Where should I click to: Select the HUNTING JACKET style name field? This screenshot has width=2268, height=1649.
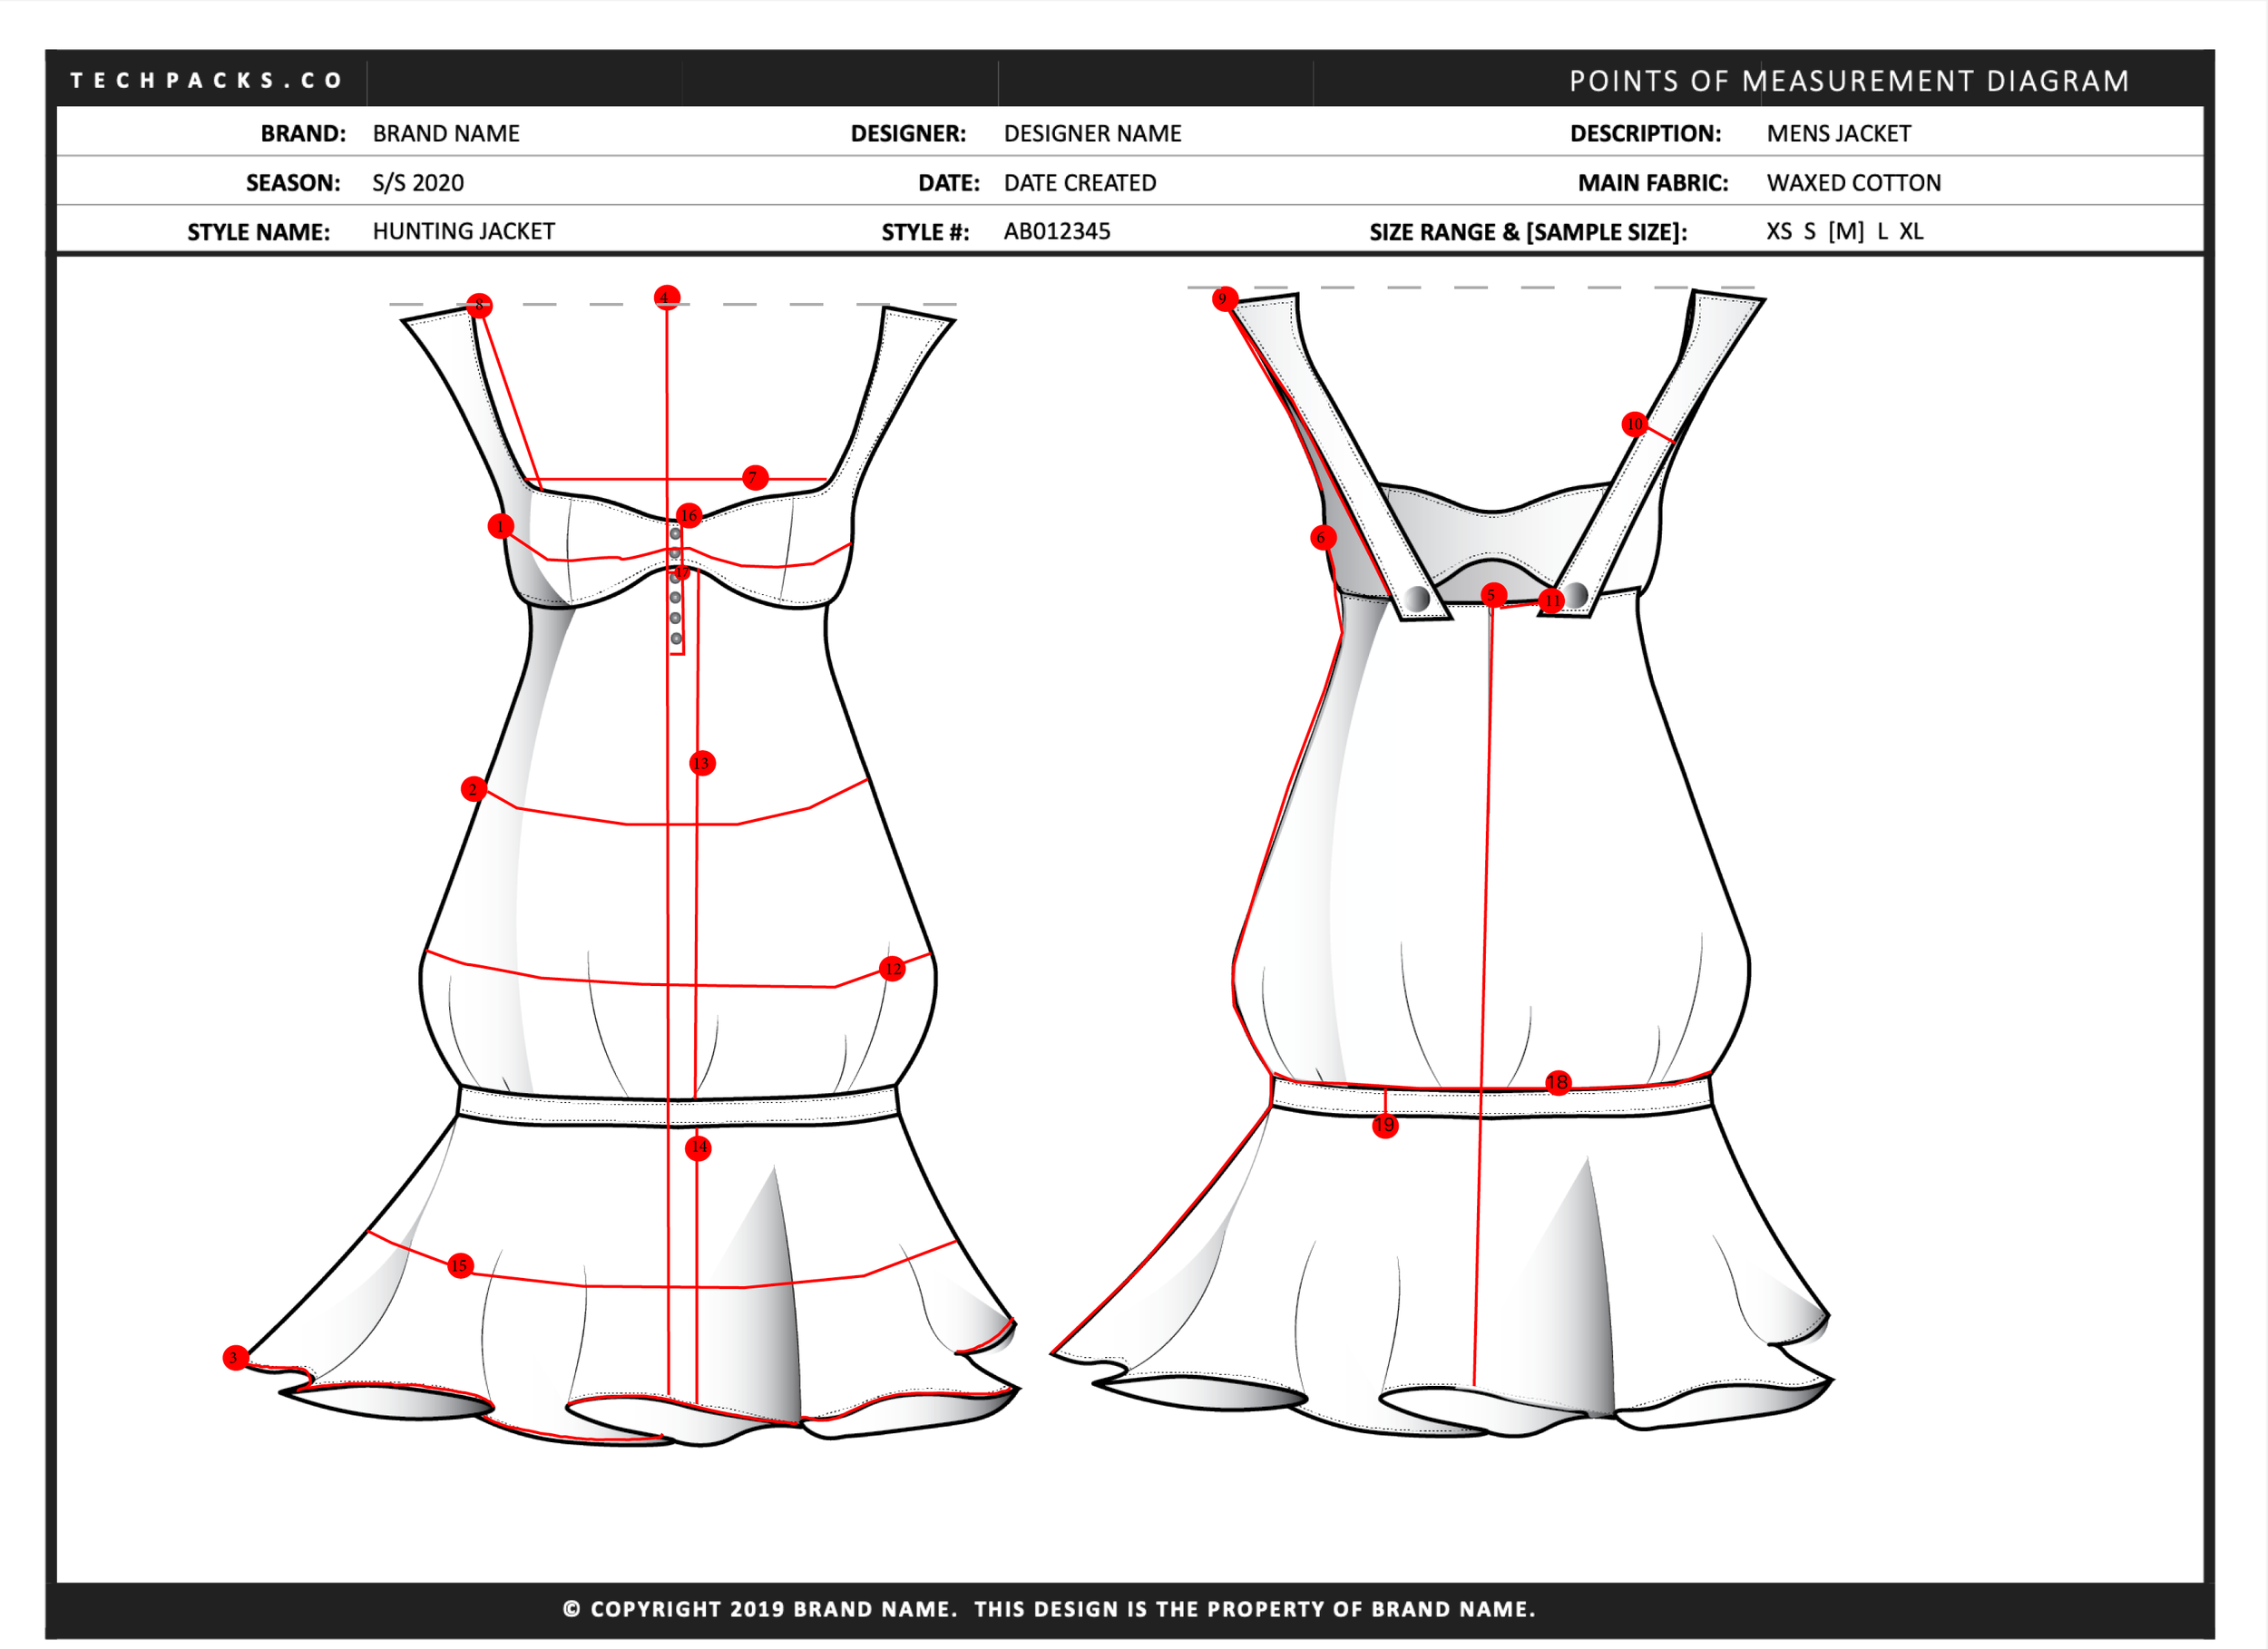tap(463, 231)
